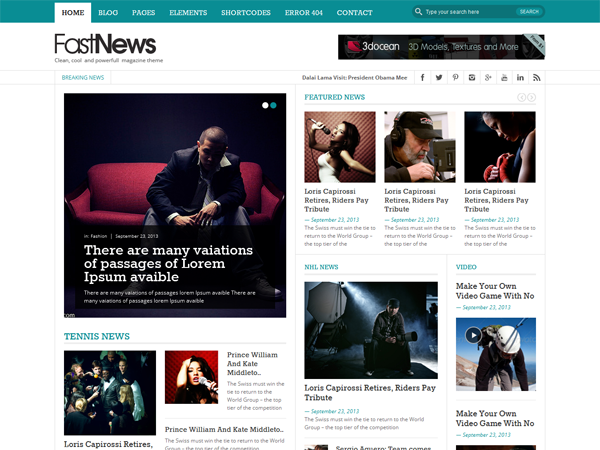
Task: Open the Facebook social icon
Action: pyautogui.click(x=422, y=78)
